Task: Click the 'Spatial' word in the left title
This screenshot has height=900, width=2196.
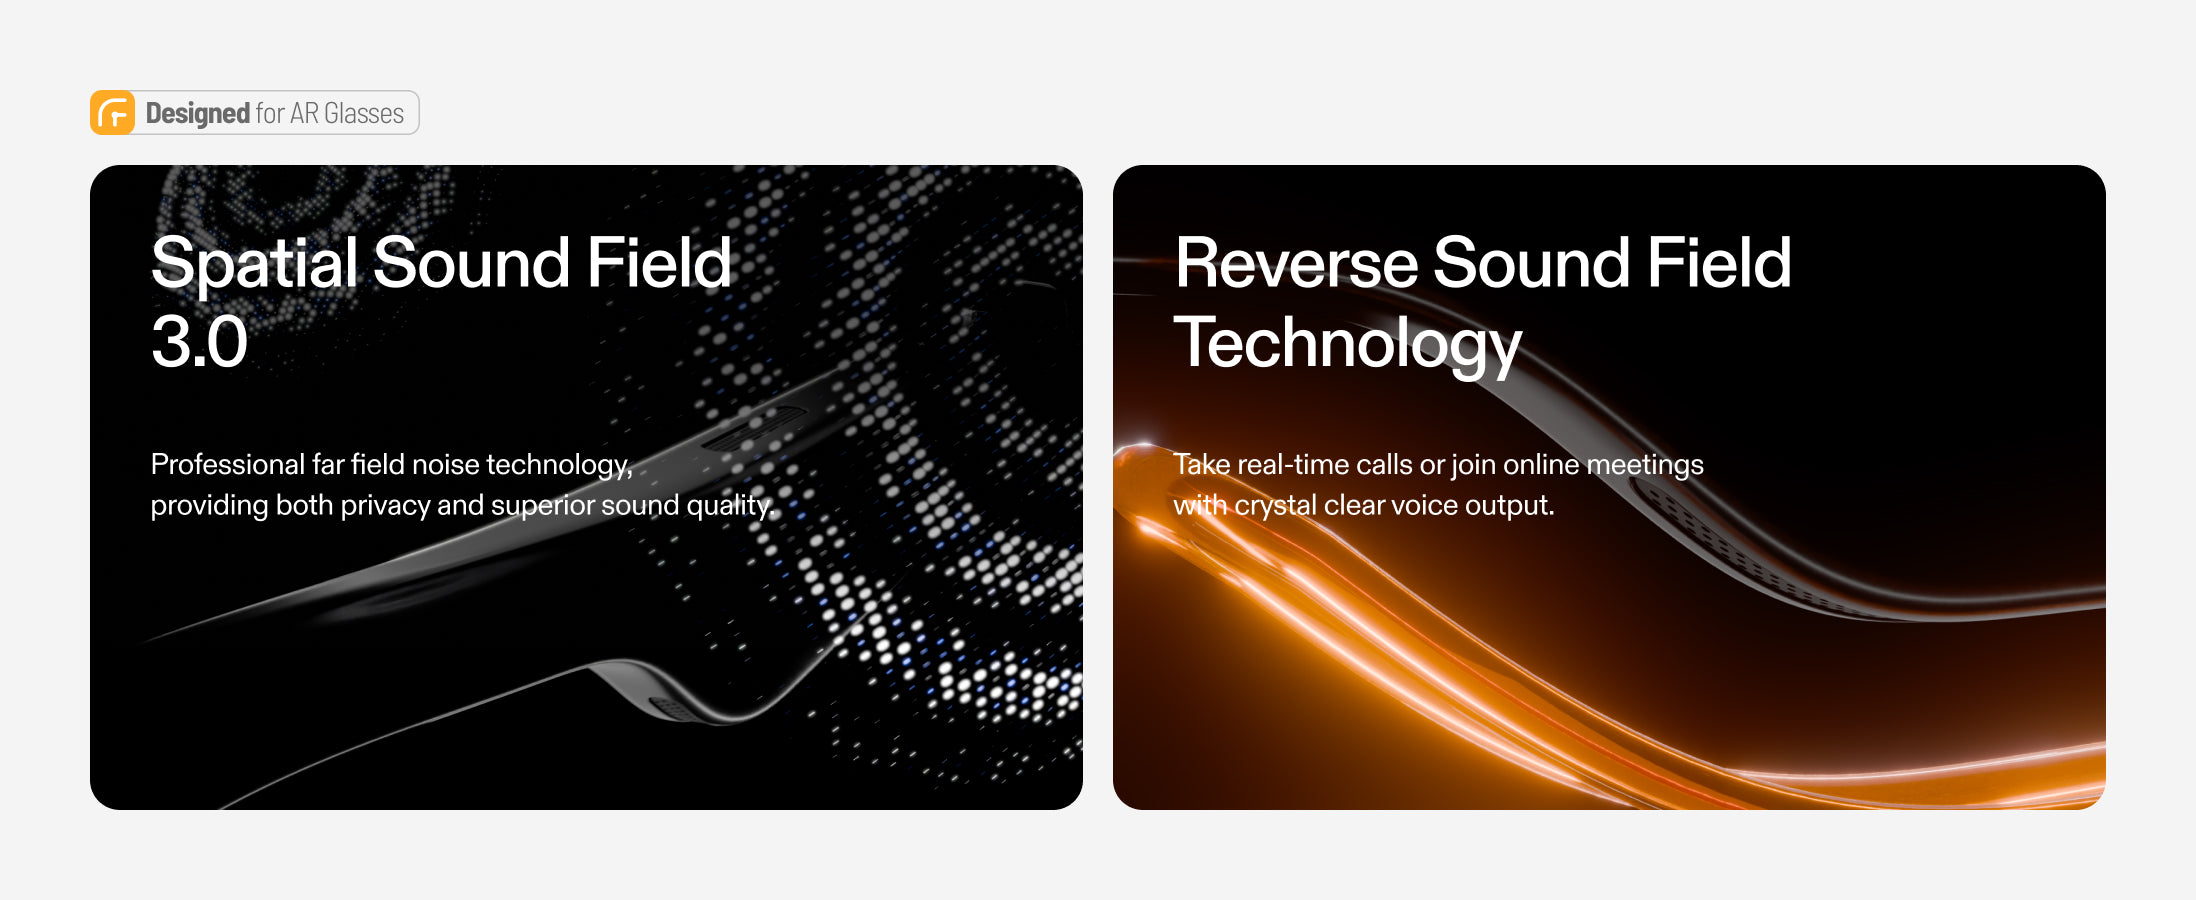Action: [x=254, y=264]
